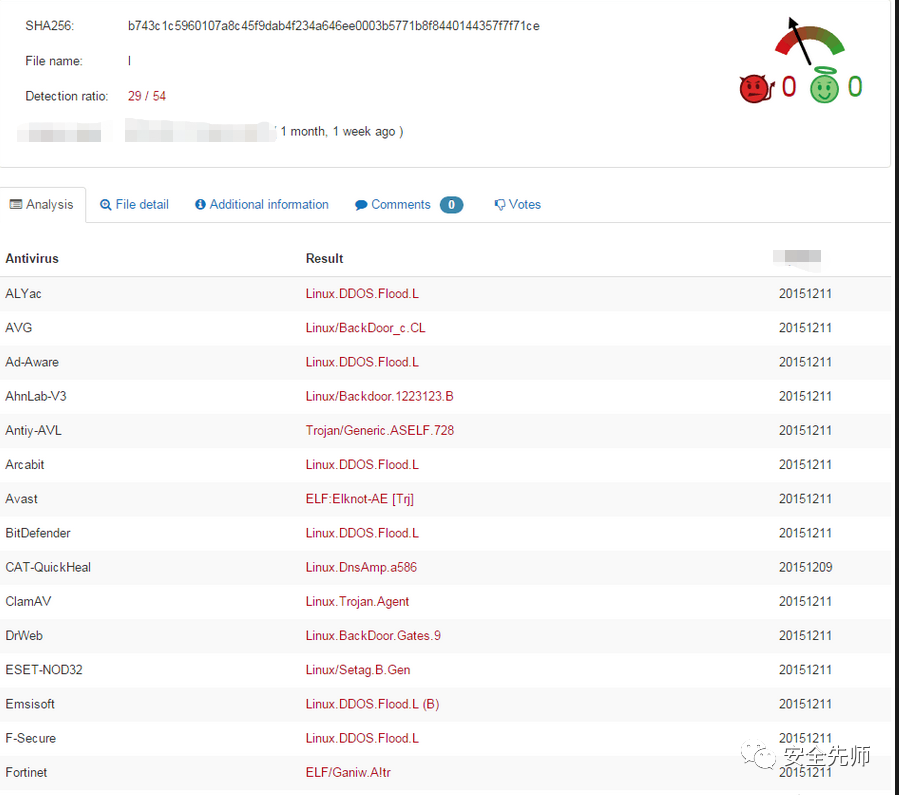Click the File name label
This screenshot has height=795, width=899.
(54, 61)
